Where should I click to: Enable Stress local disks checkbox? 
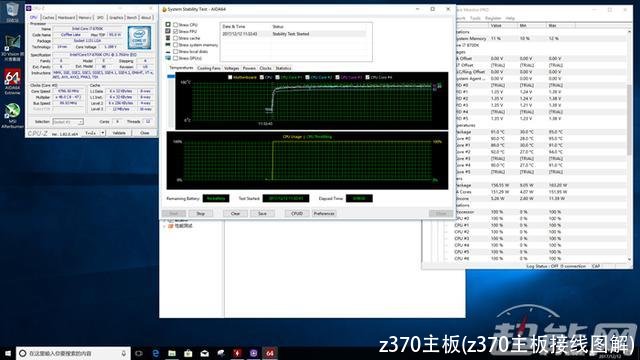[176, 51]
